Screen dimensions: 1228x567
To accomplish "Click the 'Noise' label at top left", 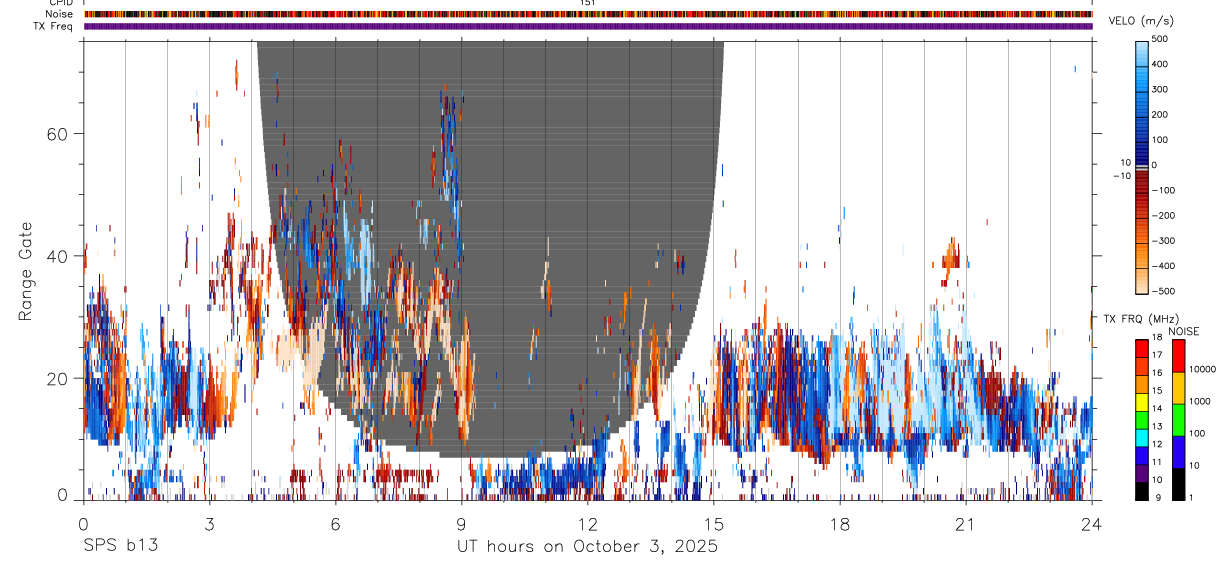I will [60, 14].
